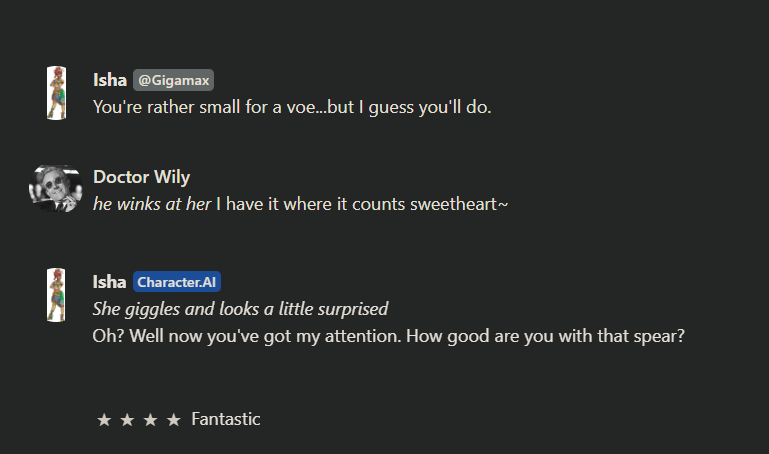Select the Isha name next to @Gigamax
This screenshot has height=454, width=769.
point(110,80)
